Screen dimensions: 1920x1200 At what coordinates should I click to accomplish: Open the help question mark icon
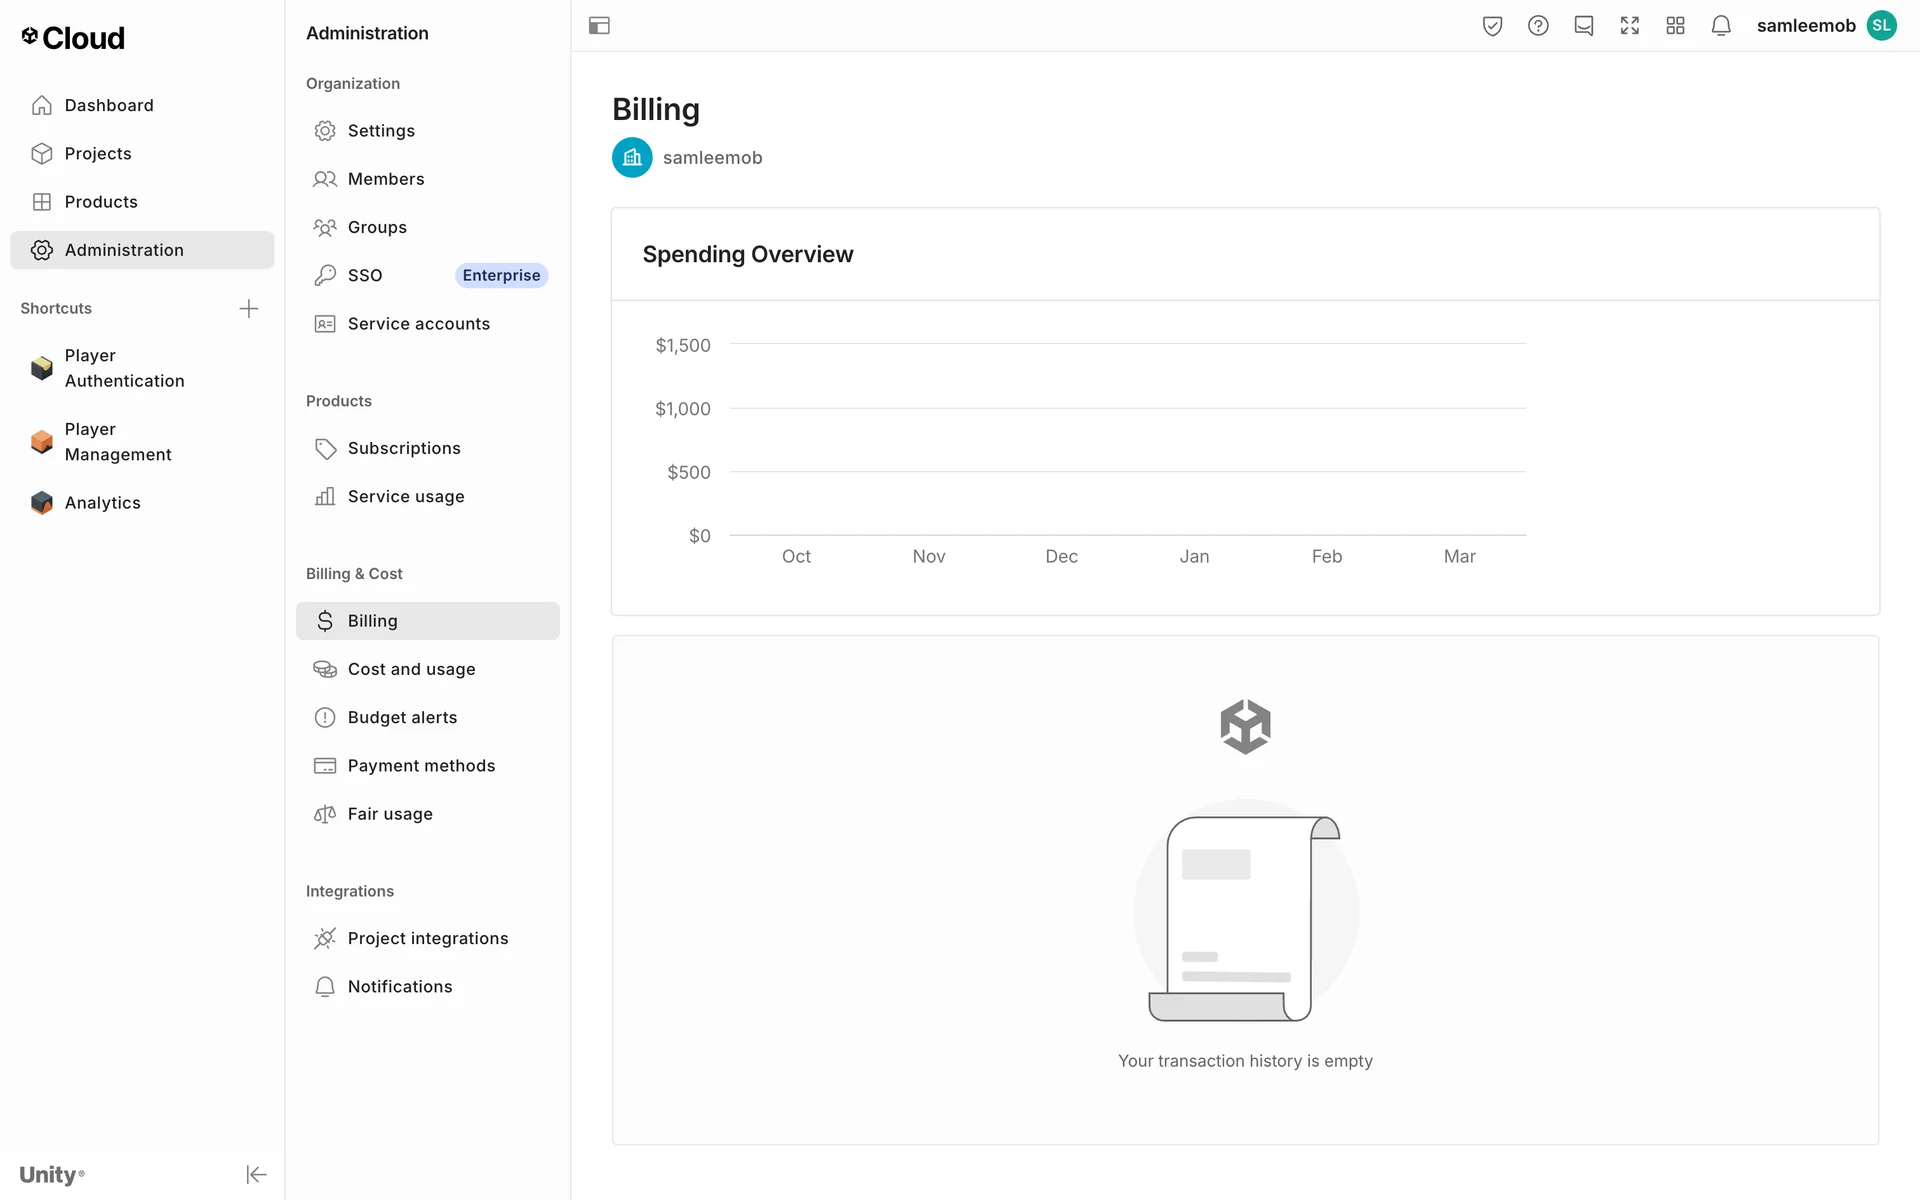point(1538,26)
